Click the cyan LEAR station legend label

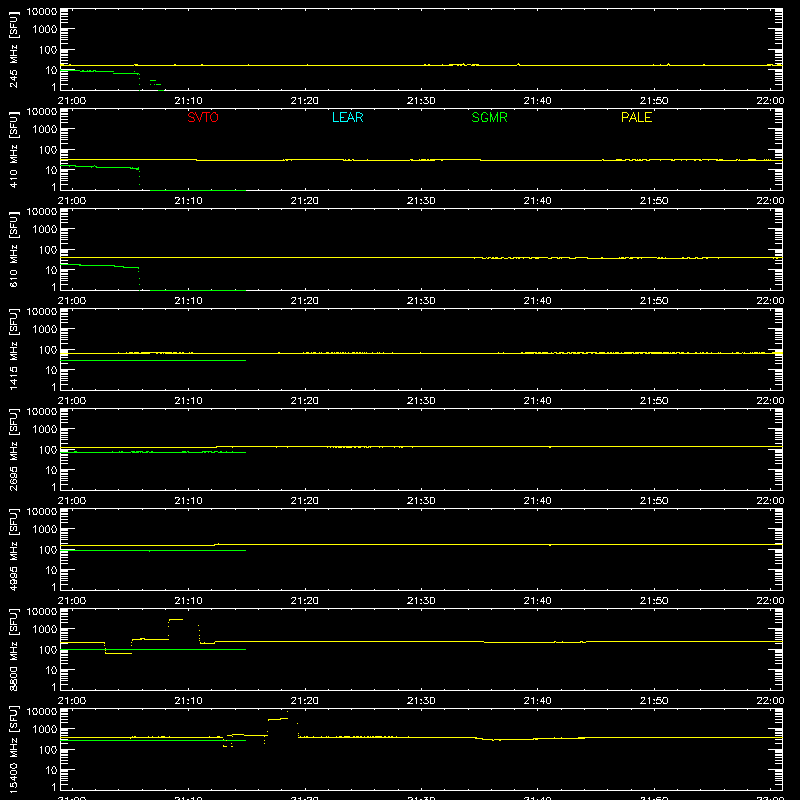pyautogui.click(x=347, y=117)
